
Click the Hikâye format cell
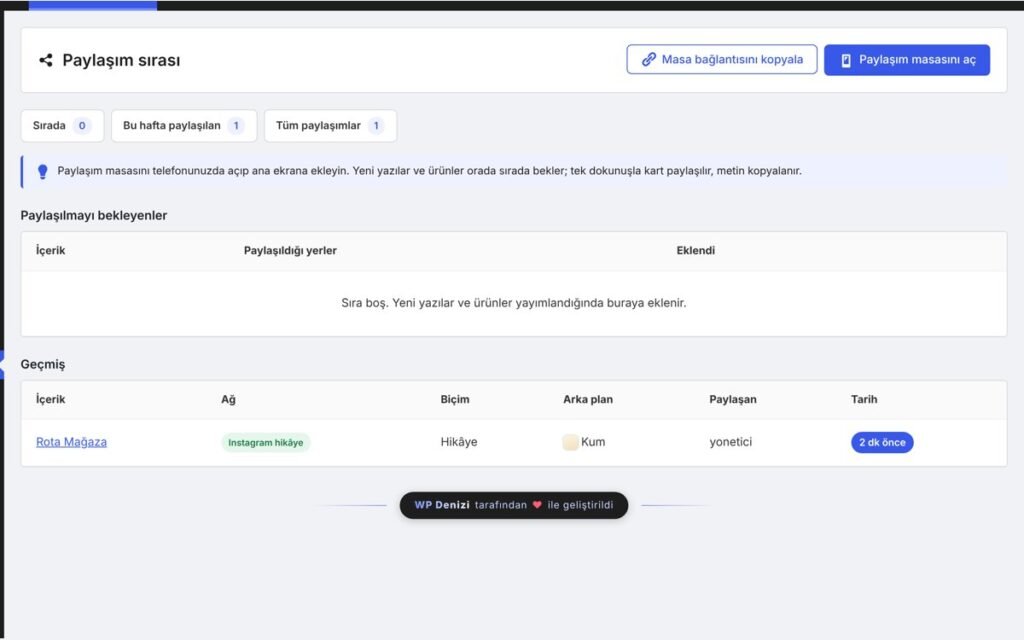pyautogui.click(x=458, y=442)
